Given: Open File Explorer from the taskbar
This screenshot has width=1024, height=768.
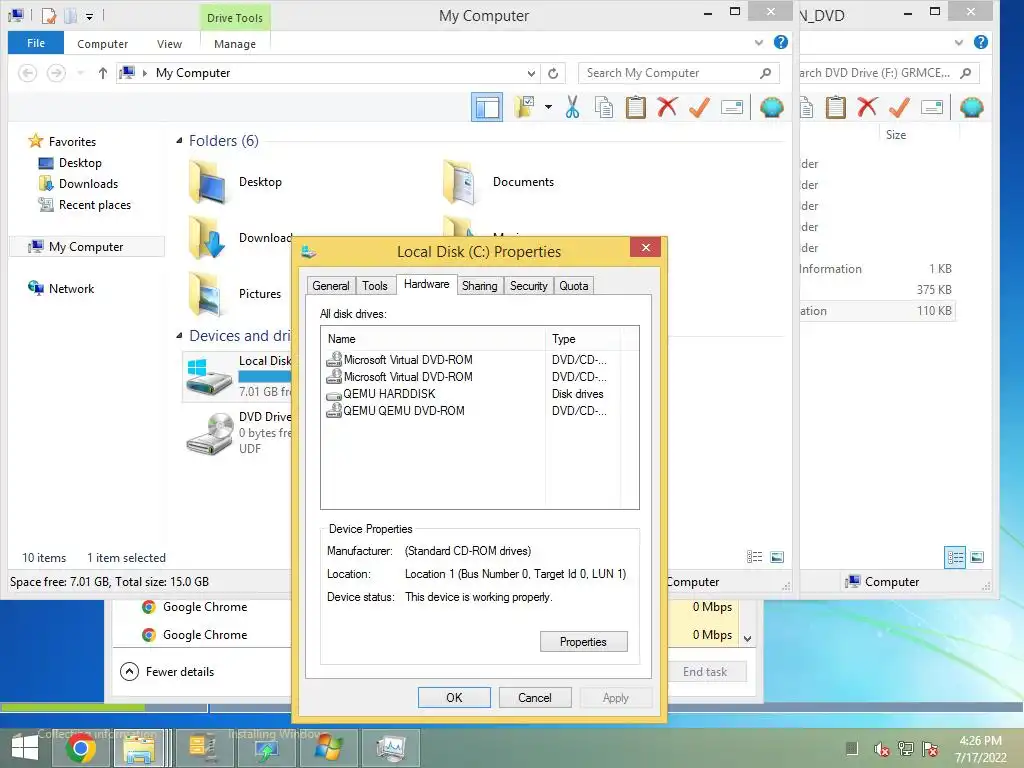Looking at the screenshot, I should tap(139, 748).
